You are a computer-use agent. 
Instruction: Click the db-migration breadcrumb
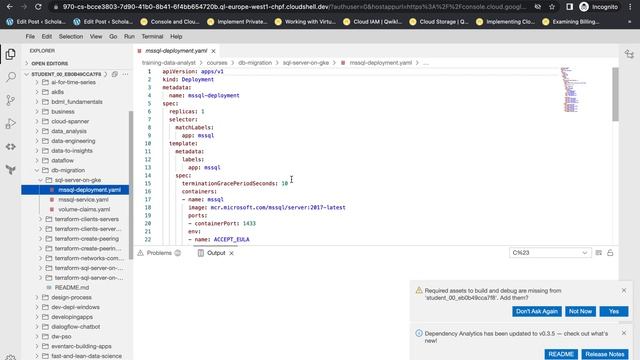(255, 63)
